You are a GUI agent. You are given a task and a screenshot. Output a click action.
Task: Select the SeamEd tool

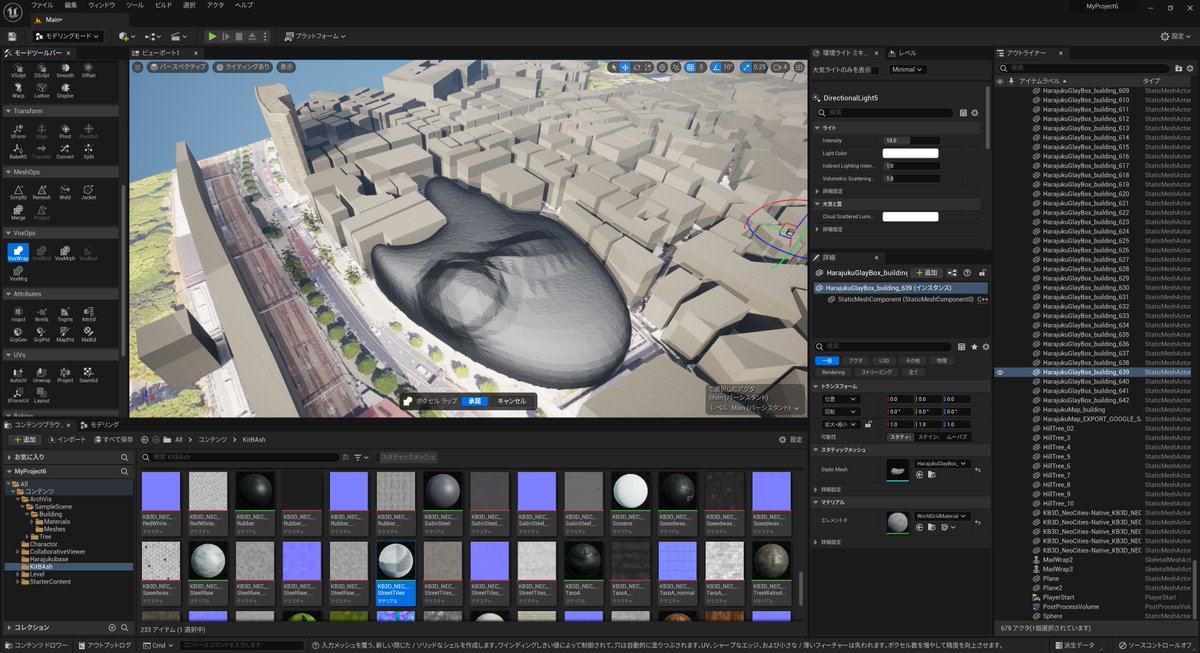[x=89, y=375]
